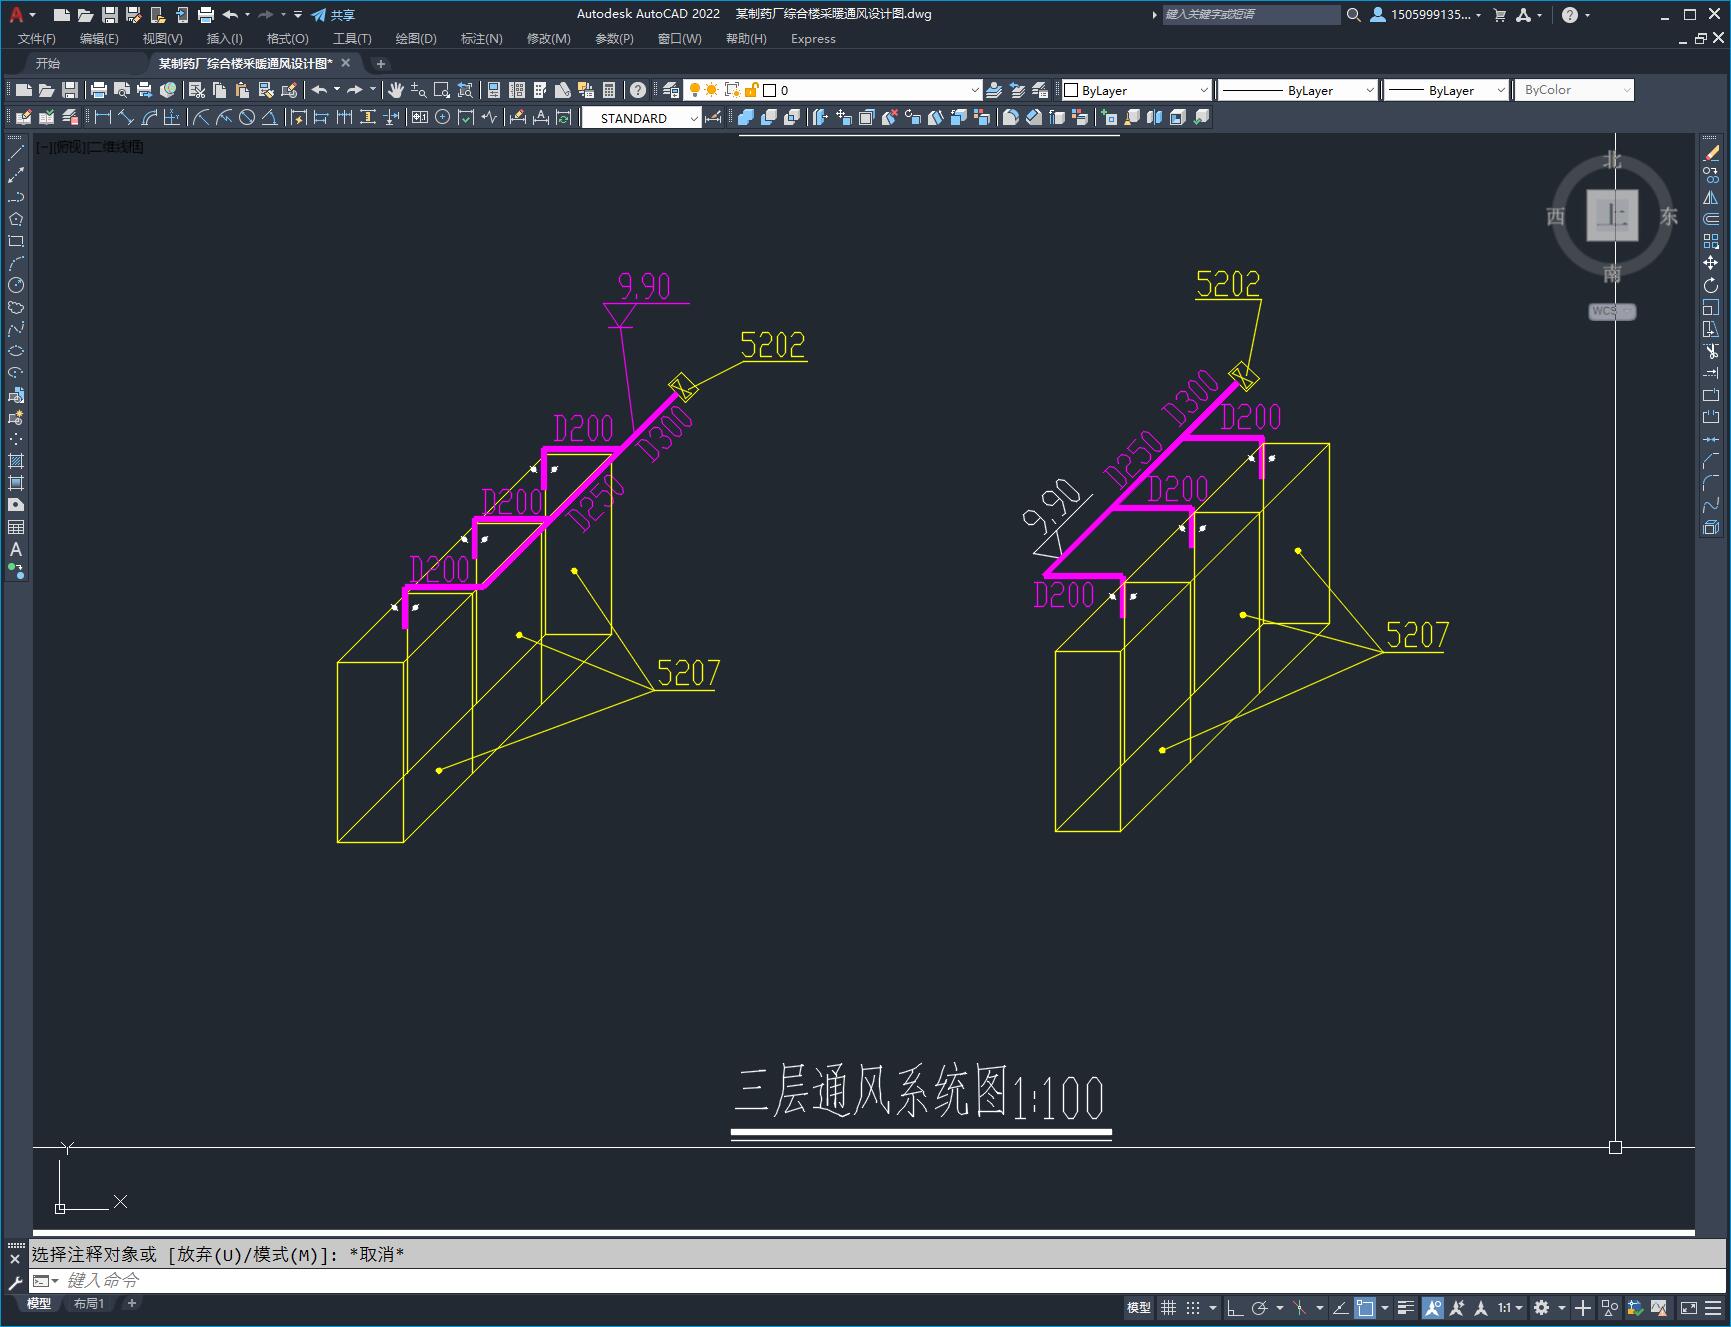Click the ViewCube 上 top face
1731x1327 pixels.
1612,215
